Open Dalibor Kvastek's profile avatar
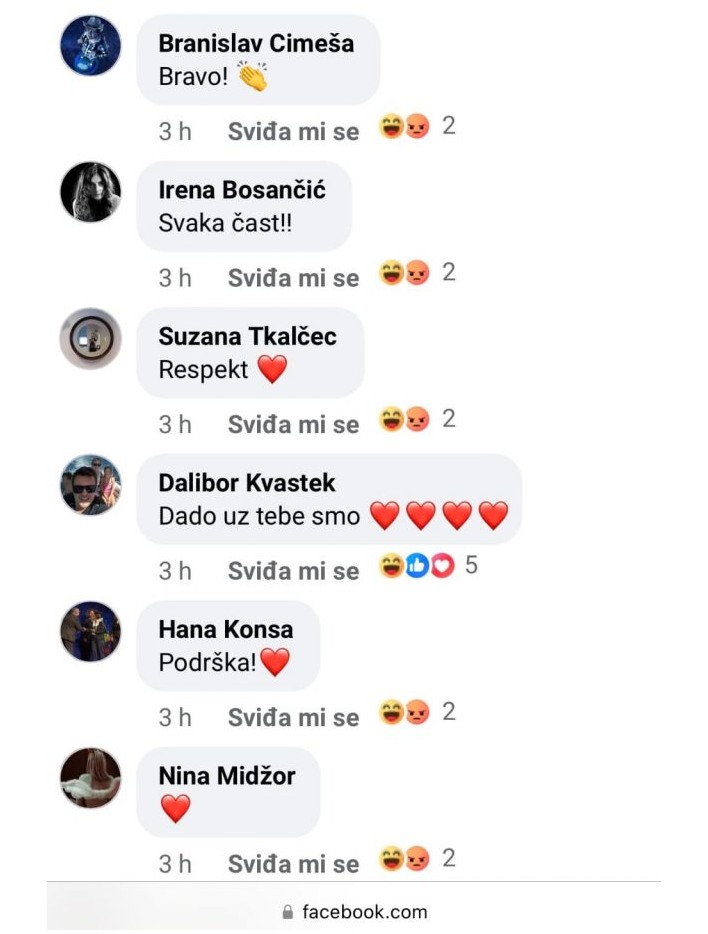Viewport: 708px width, 934px height. (91, 485)
